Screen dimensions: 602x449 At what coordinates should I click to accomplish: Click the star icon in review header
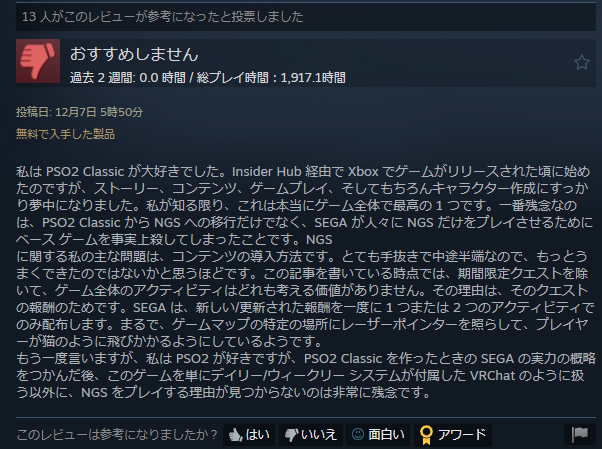pos(582,62)
